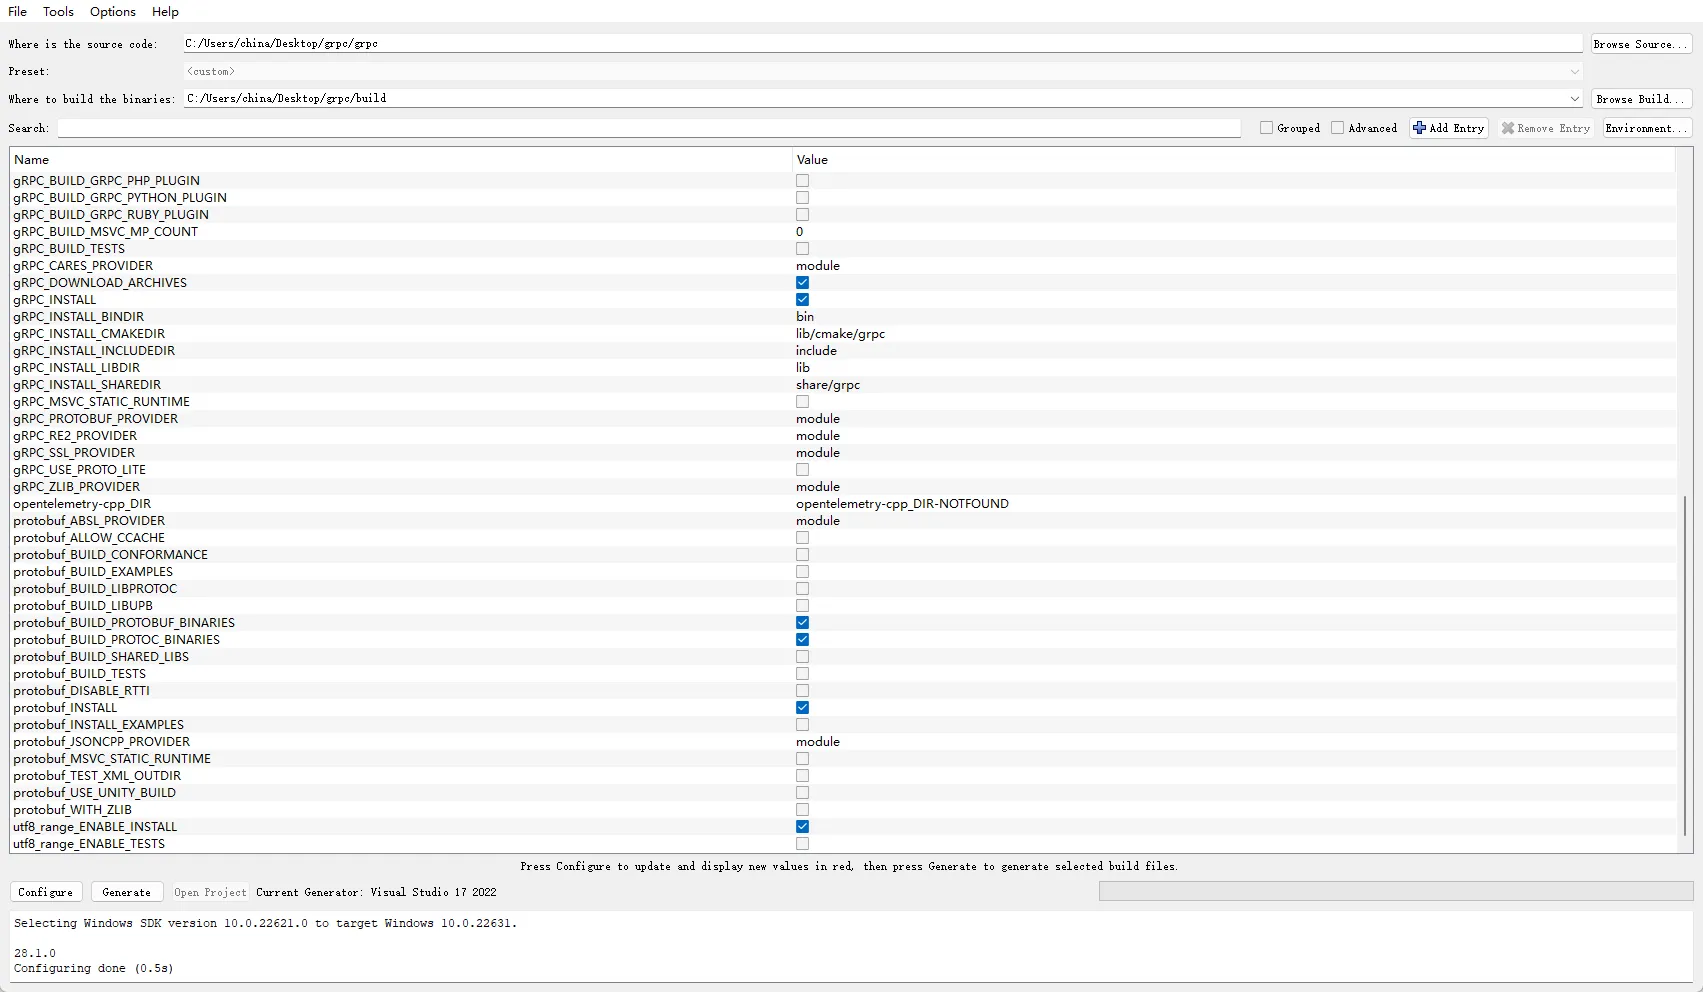
Task: Enable protobuf_BUILD_CONFORMANCE checkbox
Action: (802, 555)
